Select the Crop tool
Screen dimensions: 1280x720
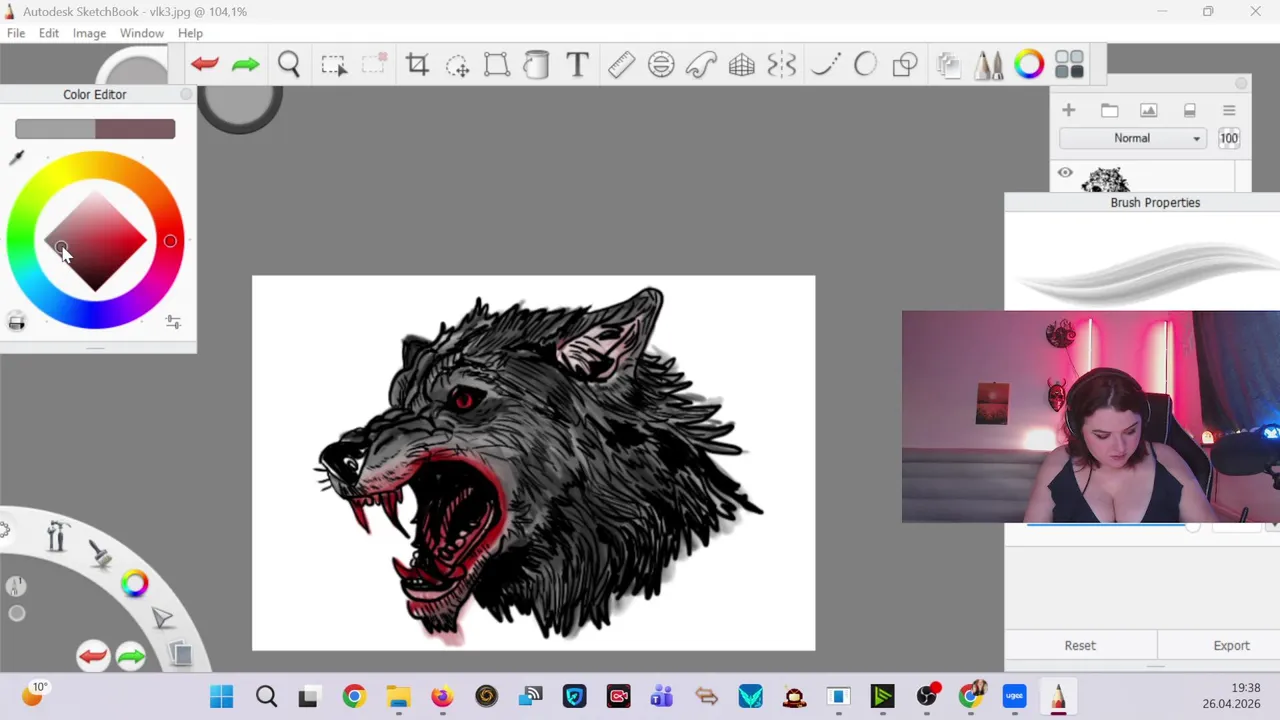[417, 65]
